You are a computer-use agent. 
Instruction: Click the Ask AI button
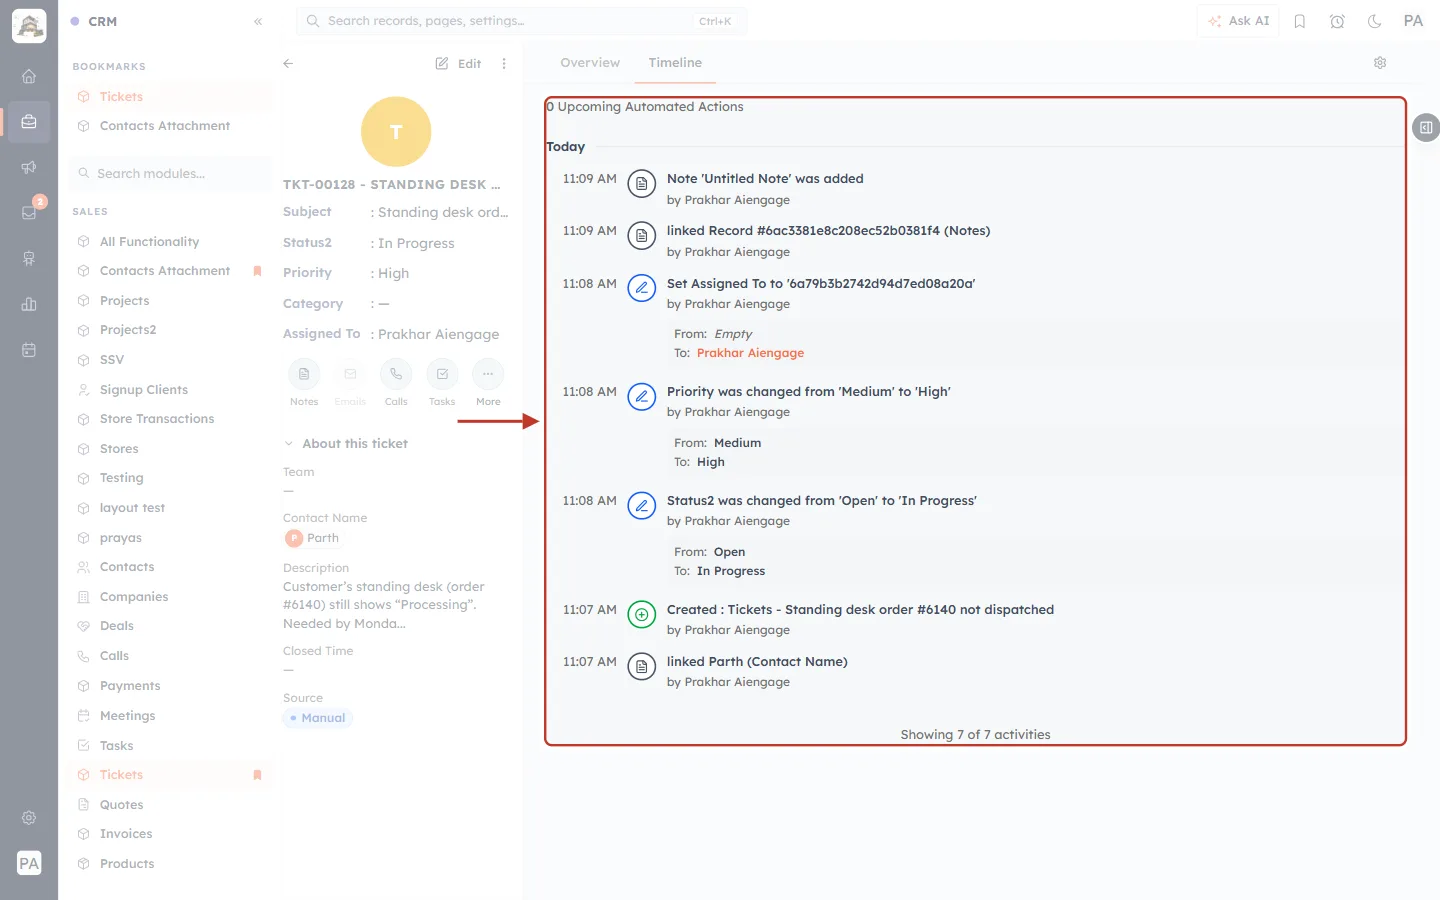[x=1238, y=21]
